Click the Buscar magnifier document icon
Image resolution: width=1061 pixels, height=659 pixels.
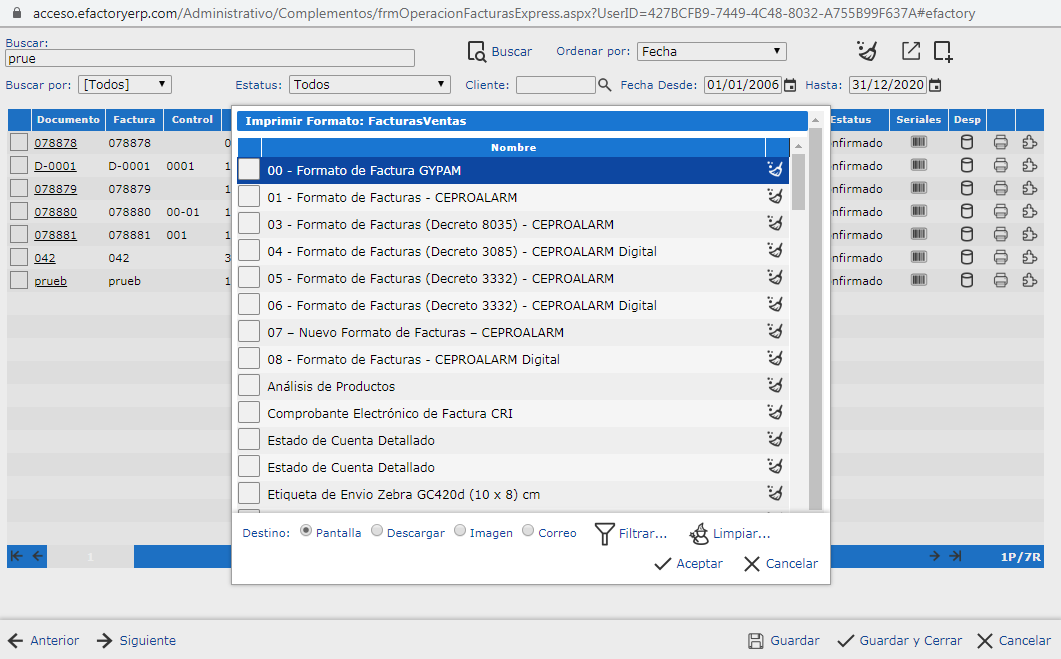coord(476,51)
